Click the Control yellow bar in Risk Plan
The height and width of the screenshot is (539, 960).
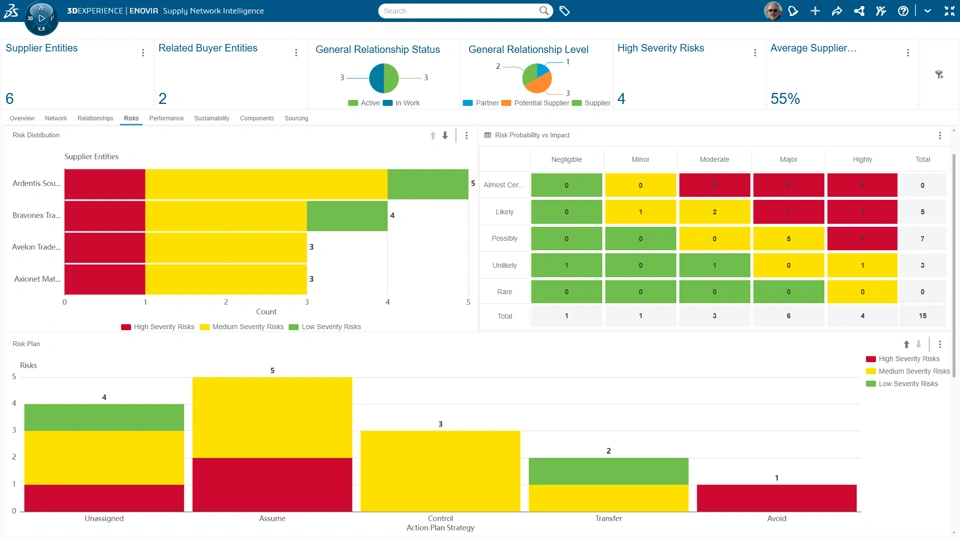pyautogui.click(x=440, y=471)
